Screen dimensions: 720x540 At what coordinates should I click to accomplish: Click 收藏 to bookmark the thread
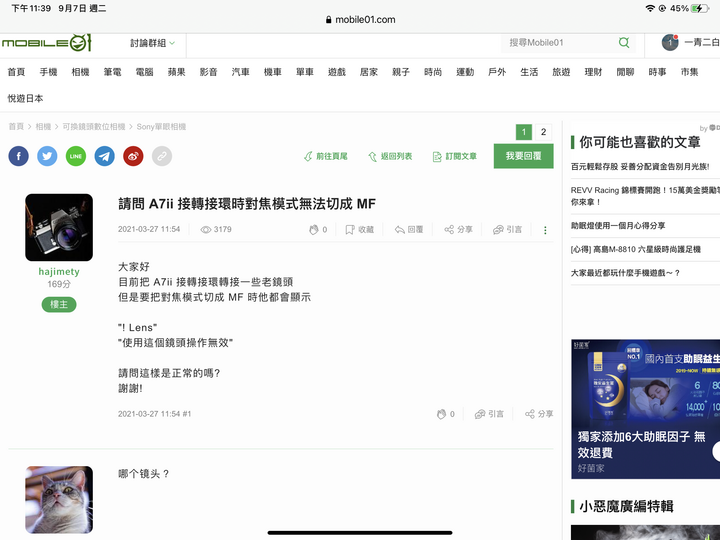tap(360, 230)
